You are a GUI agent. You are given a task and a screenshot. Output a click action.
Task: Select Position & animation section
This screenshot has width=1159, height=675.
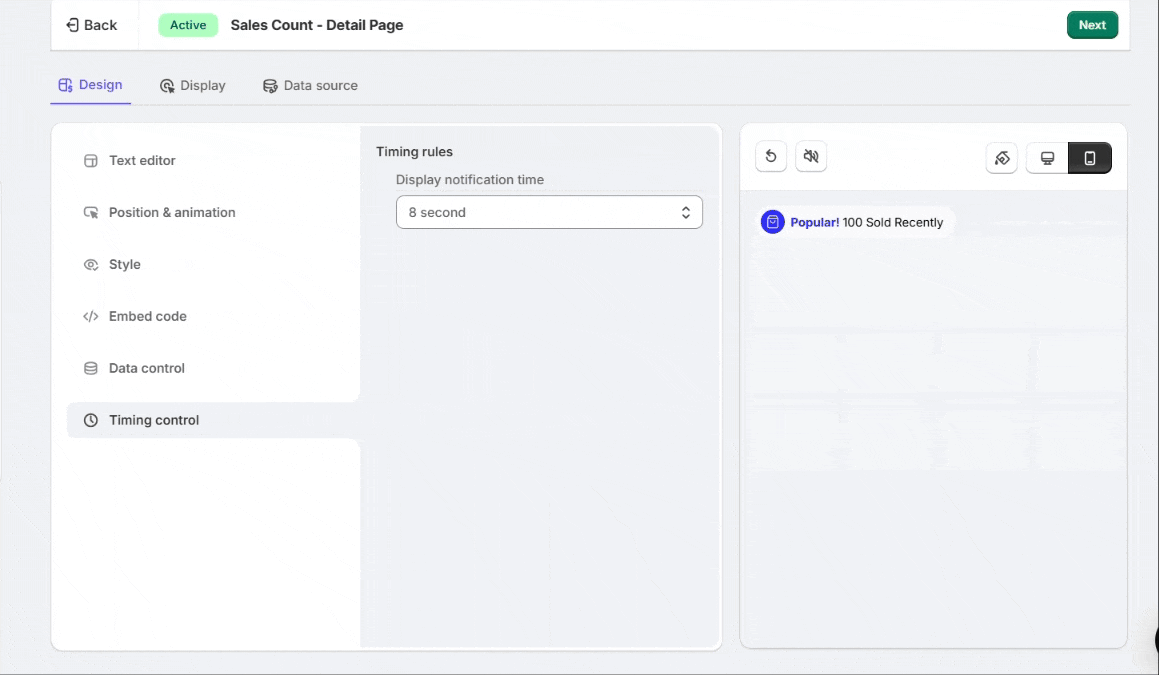[172, 212]
